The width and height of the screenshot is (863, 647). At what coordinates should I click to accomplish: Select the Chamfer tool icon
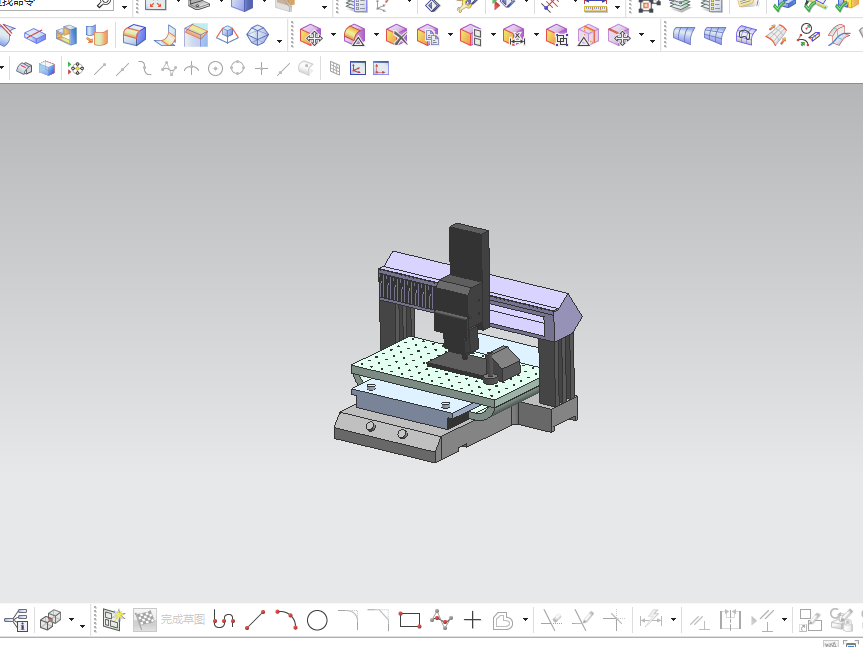tap(195, 36)
